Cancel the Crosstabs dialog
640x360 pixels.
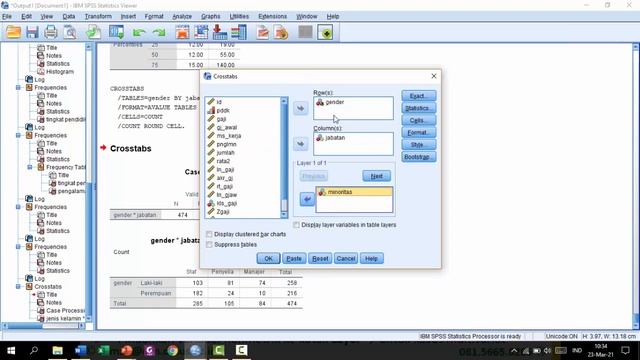tap(346, 258)
